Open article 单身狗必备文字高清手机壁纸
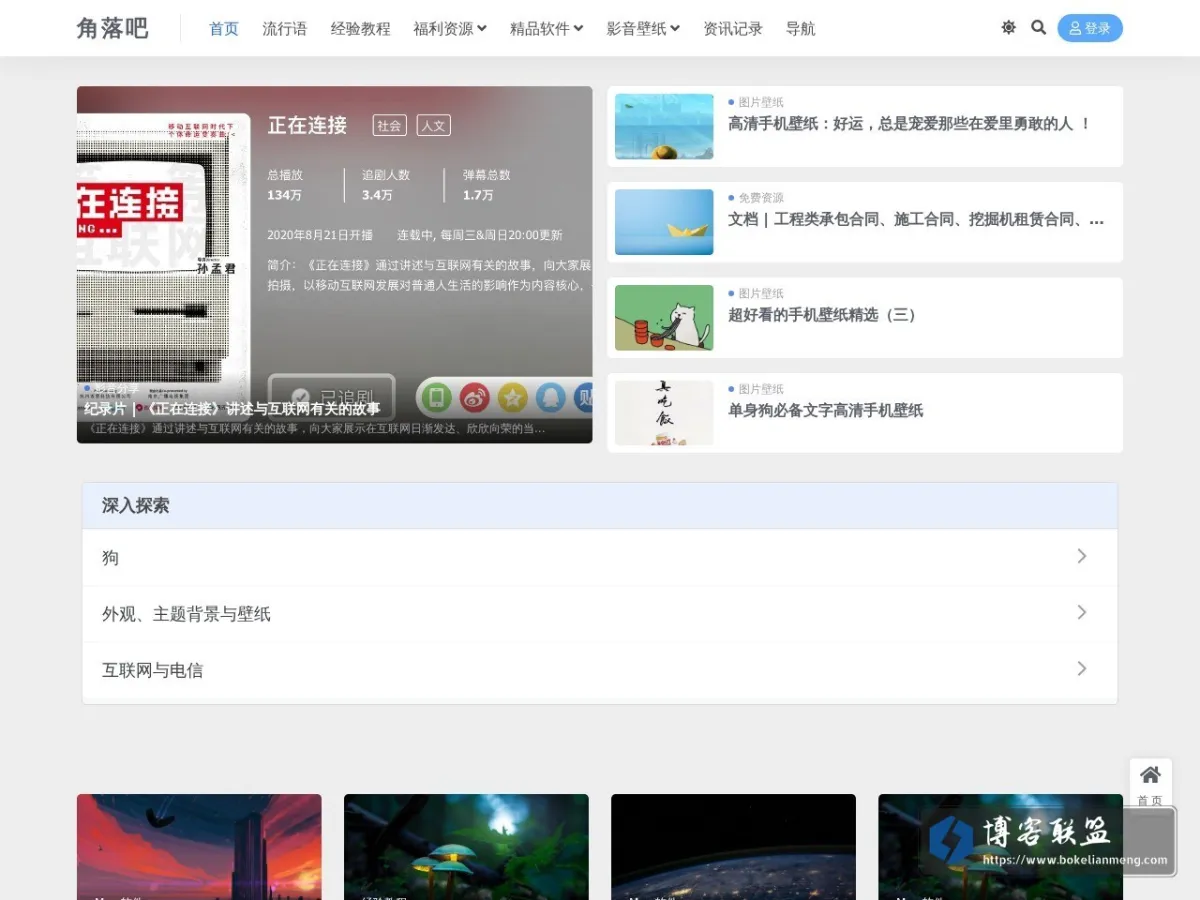The height and width of the screenshot is (900, 1200). (826, 410)
